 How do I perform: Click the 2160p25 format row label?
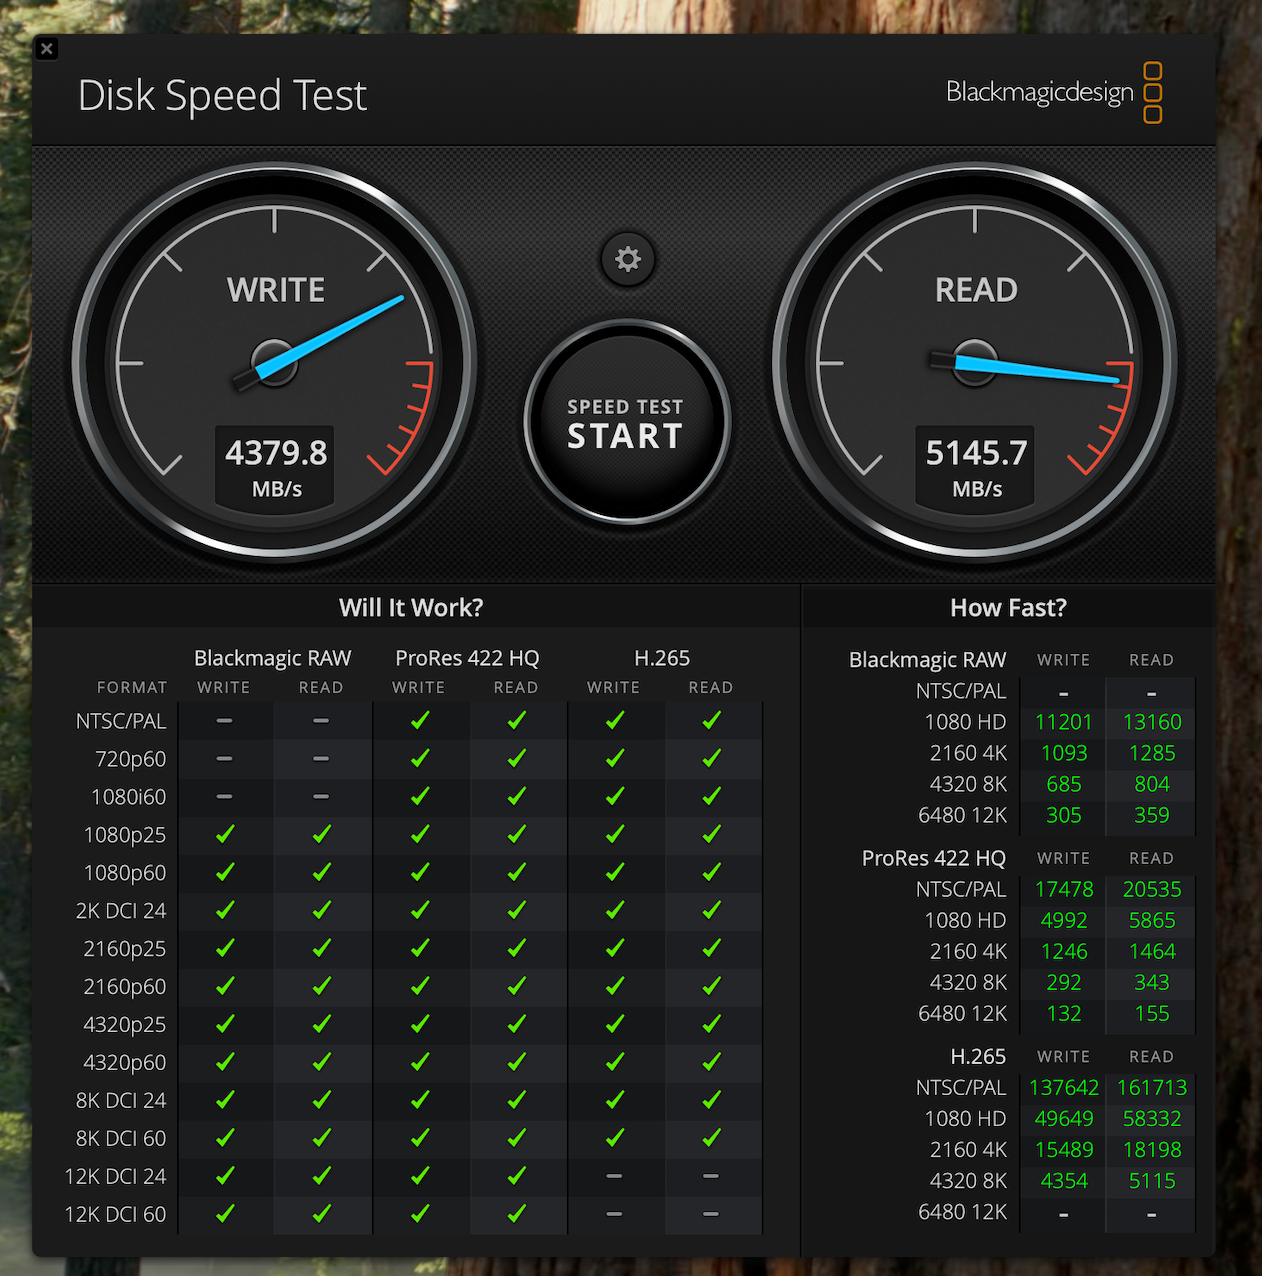pyautogui.click(x=125, y=949)
